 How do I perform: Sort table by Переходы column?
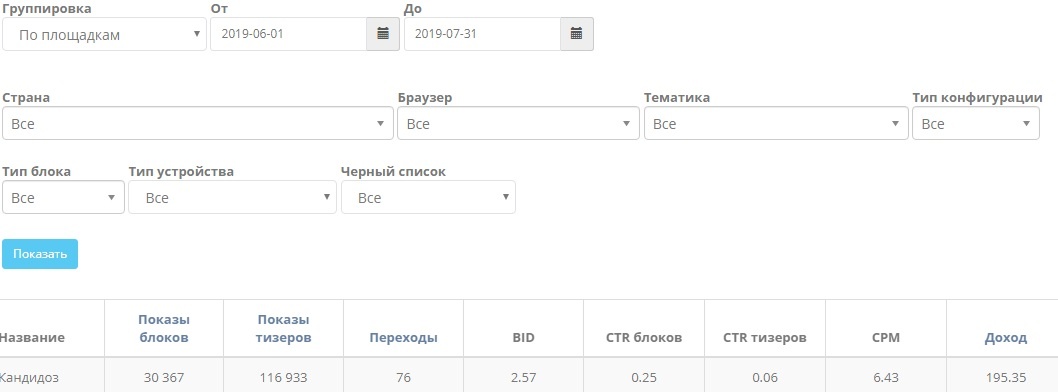(403, 338)
